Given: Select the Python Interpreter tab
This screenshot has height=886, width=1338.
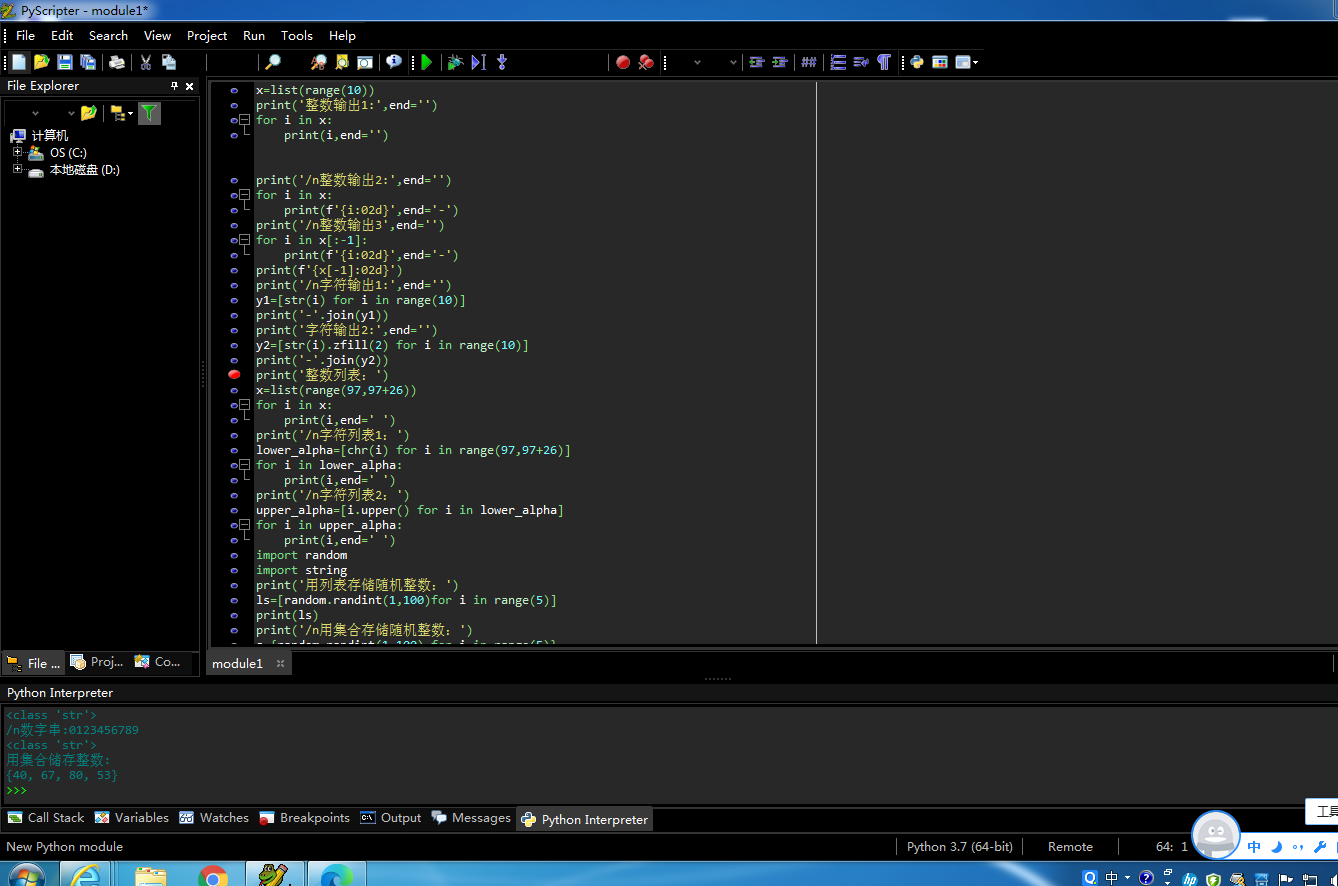Looking at the screenshot, I should [585, 819].
